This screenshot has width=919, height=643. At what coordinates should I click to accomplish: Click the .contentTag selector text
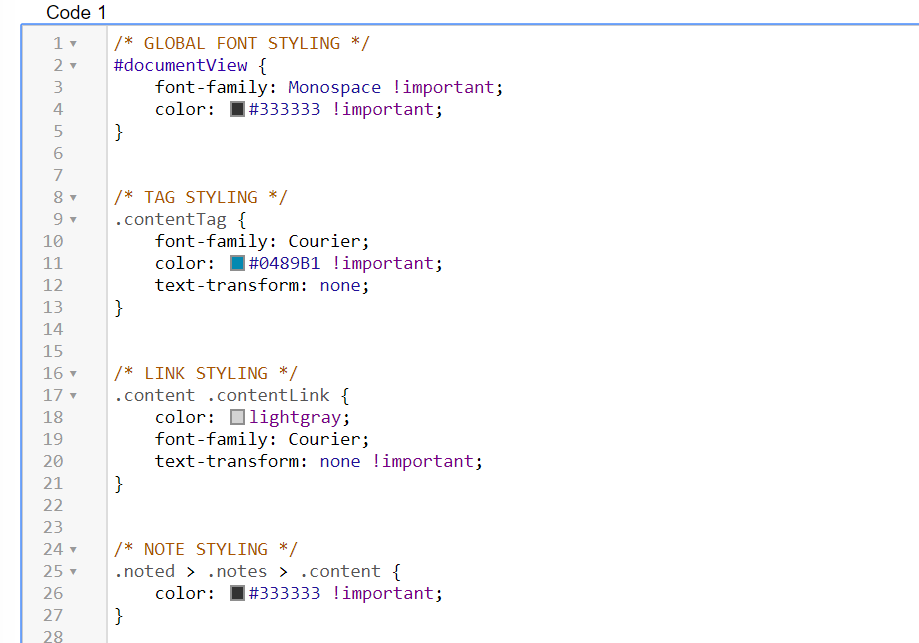[x=169, y=219]
